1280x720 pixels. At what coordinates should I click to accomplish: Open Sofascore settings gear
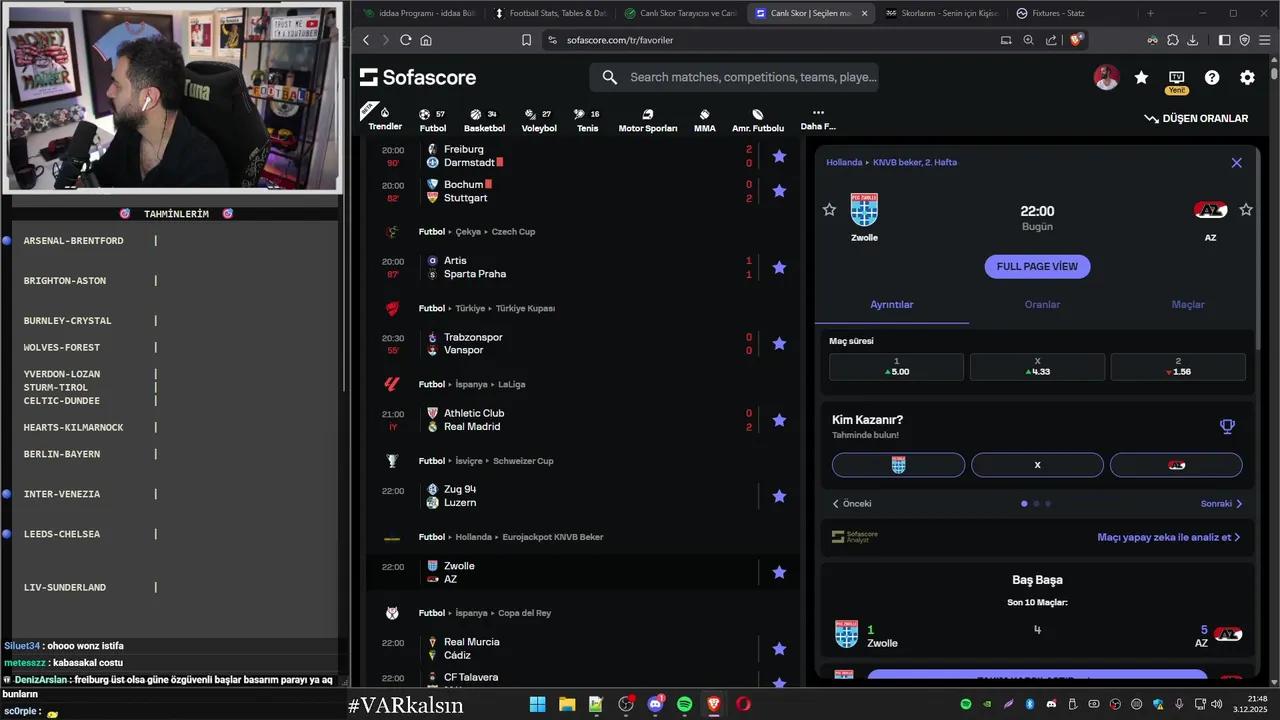coord(1247,77)
